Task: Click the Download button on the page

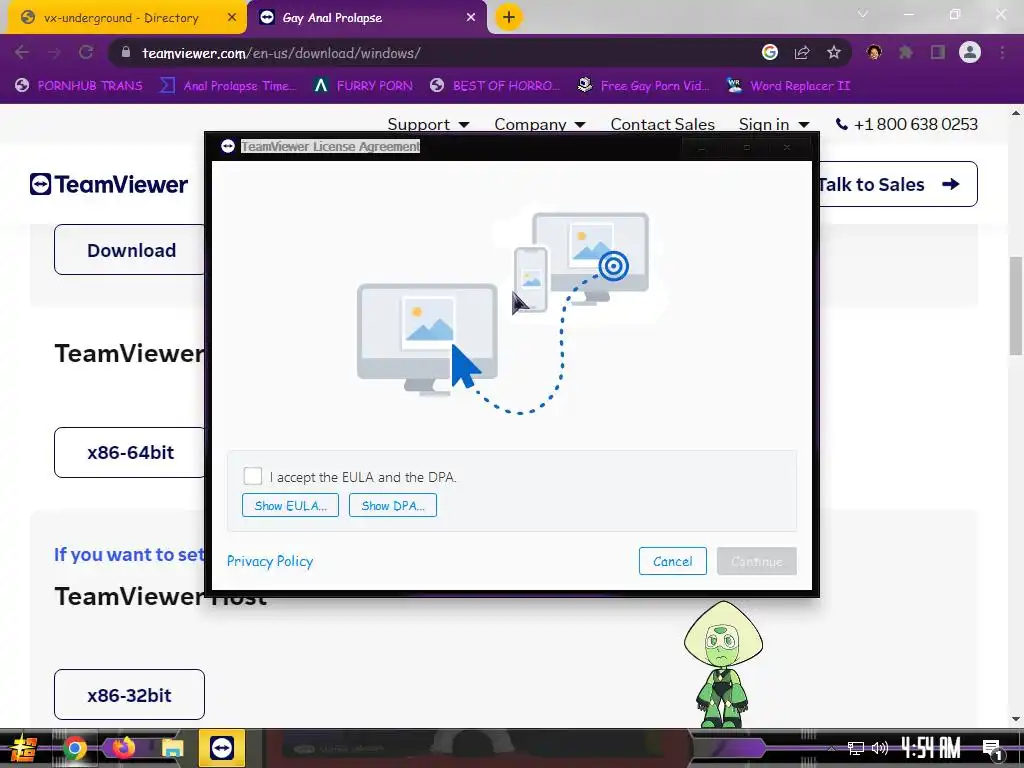Action: (130, 250)
